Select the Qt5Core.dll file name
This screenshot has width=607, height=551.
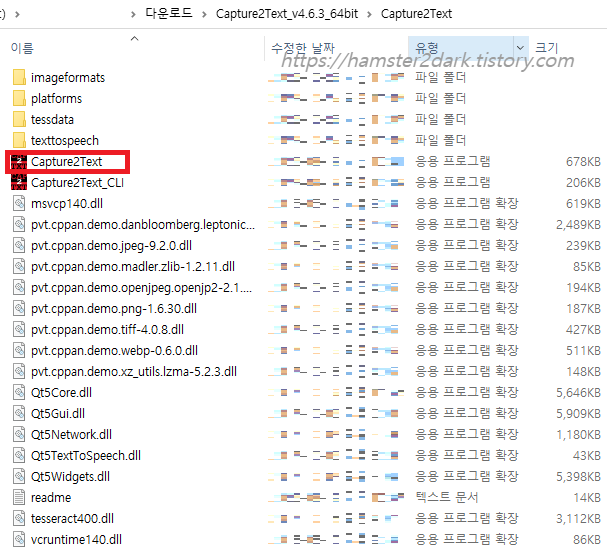[62, 392]
